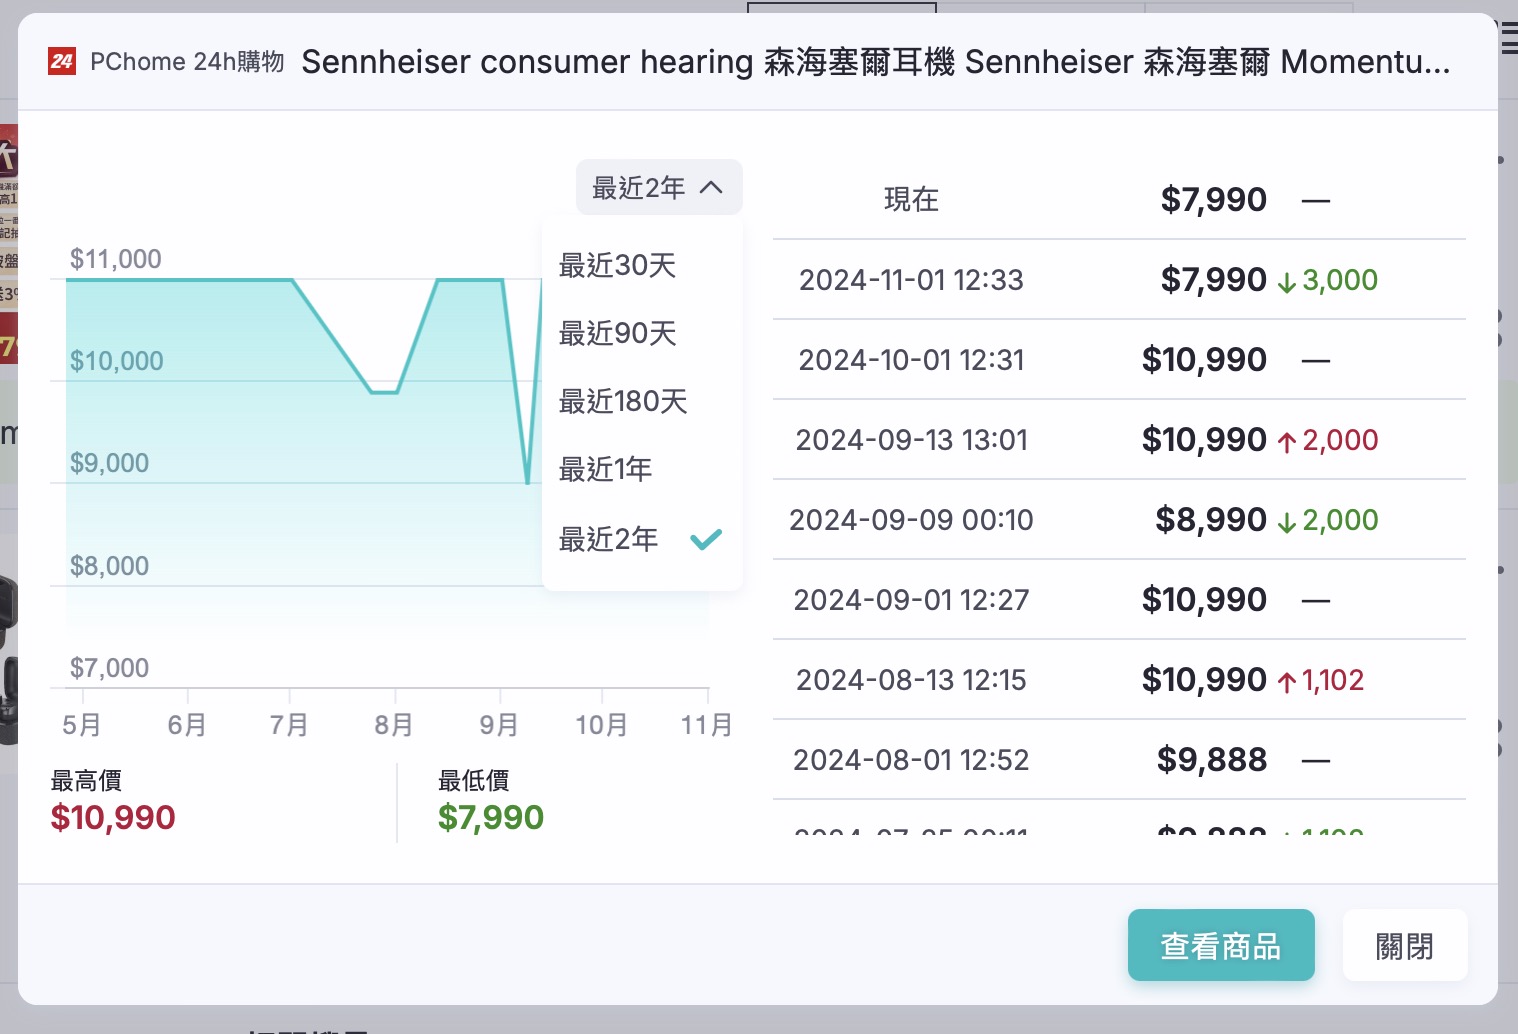Click the 現在 current price label
1518x1034 pixels.
click(911, 199)
